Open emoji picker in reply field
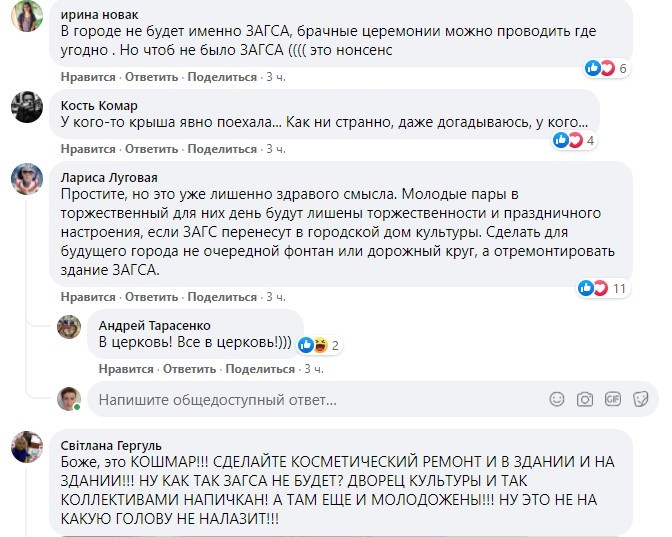This screenshot has width=672, height=537. tap(557, 400)
